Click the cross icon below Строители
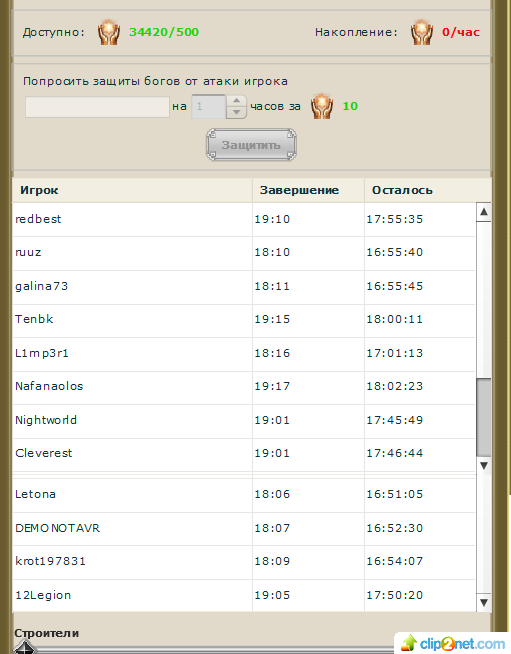 25,648
